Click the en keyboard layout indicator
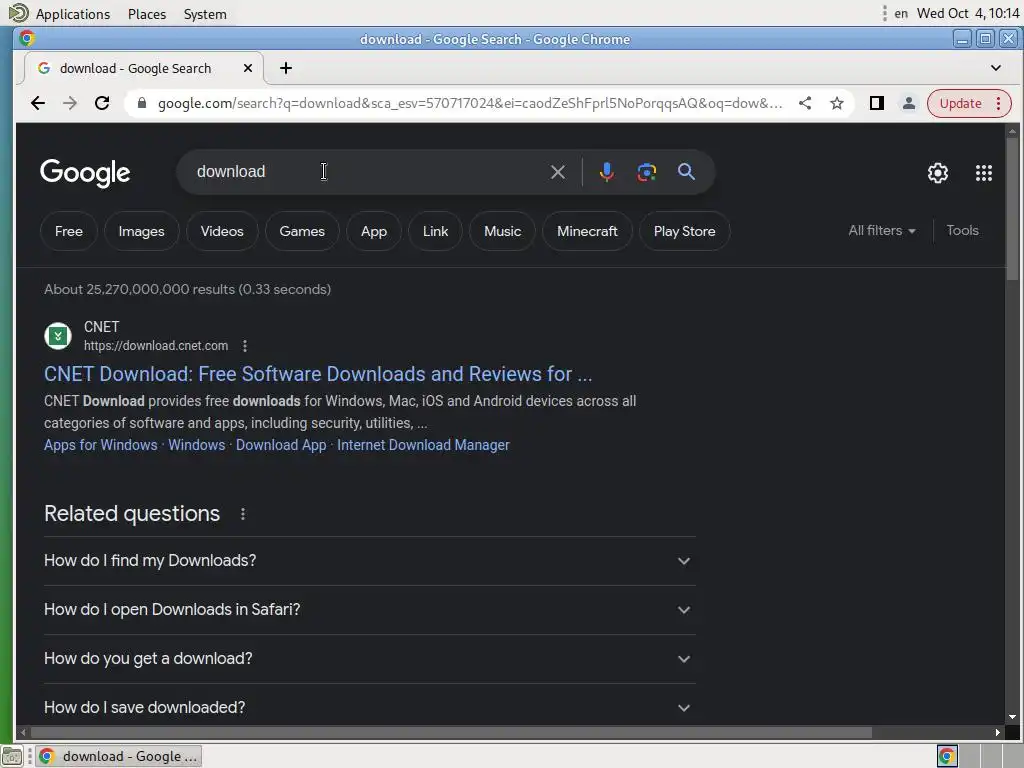This screenshot has width=1024, height=768. [901, 13]
